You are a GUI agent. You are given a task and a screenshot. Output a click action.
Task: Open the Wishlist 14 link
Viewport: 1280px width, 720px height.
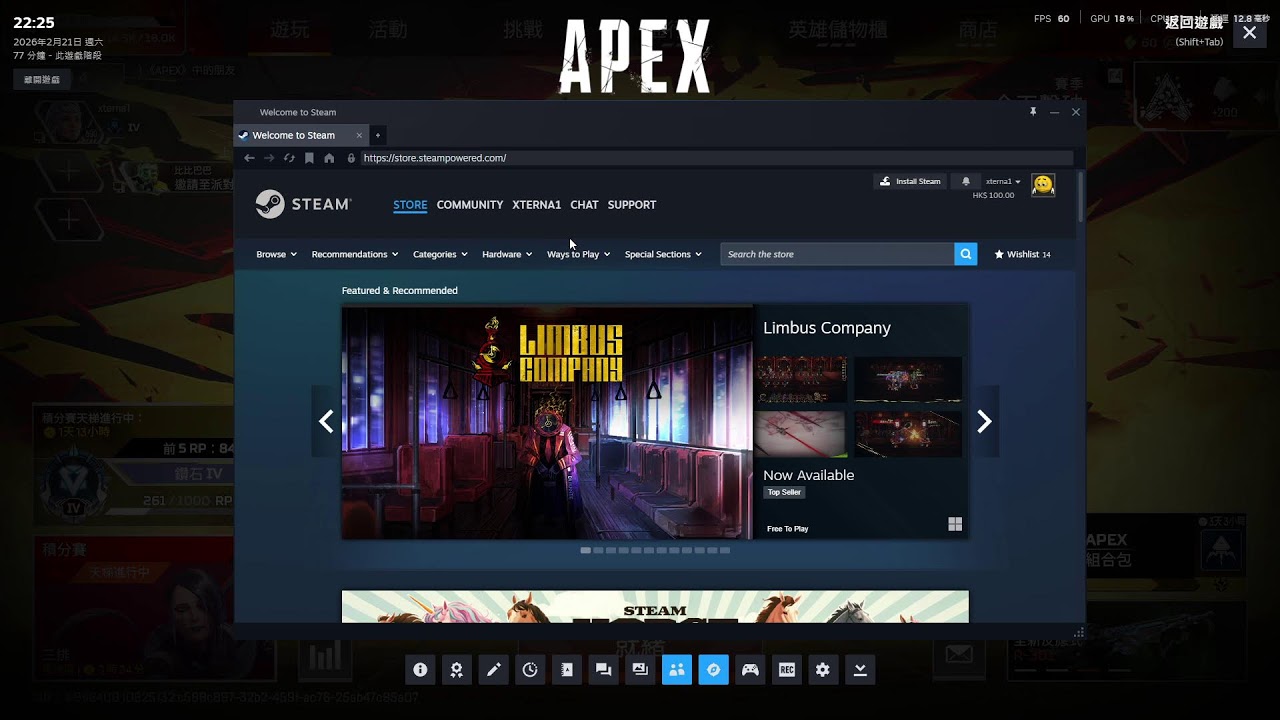pos(1022,254)
